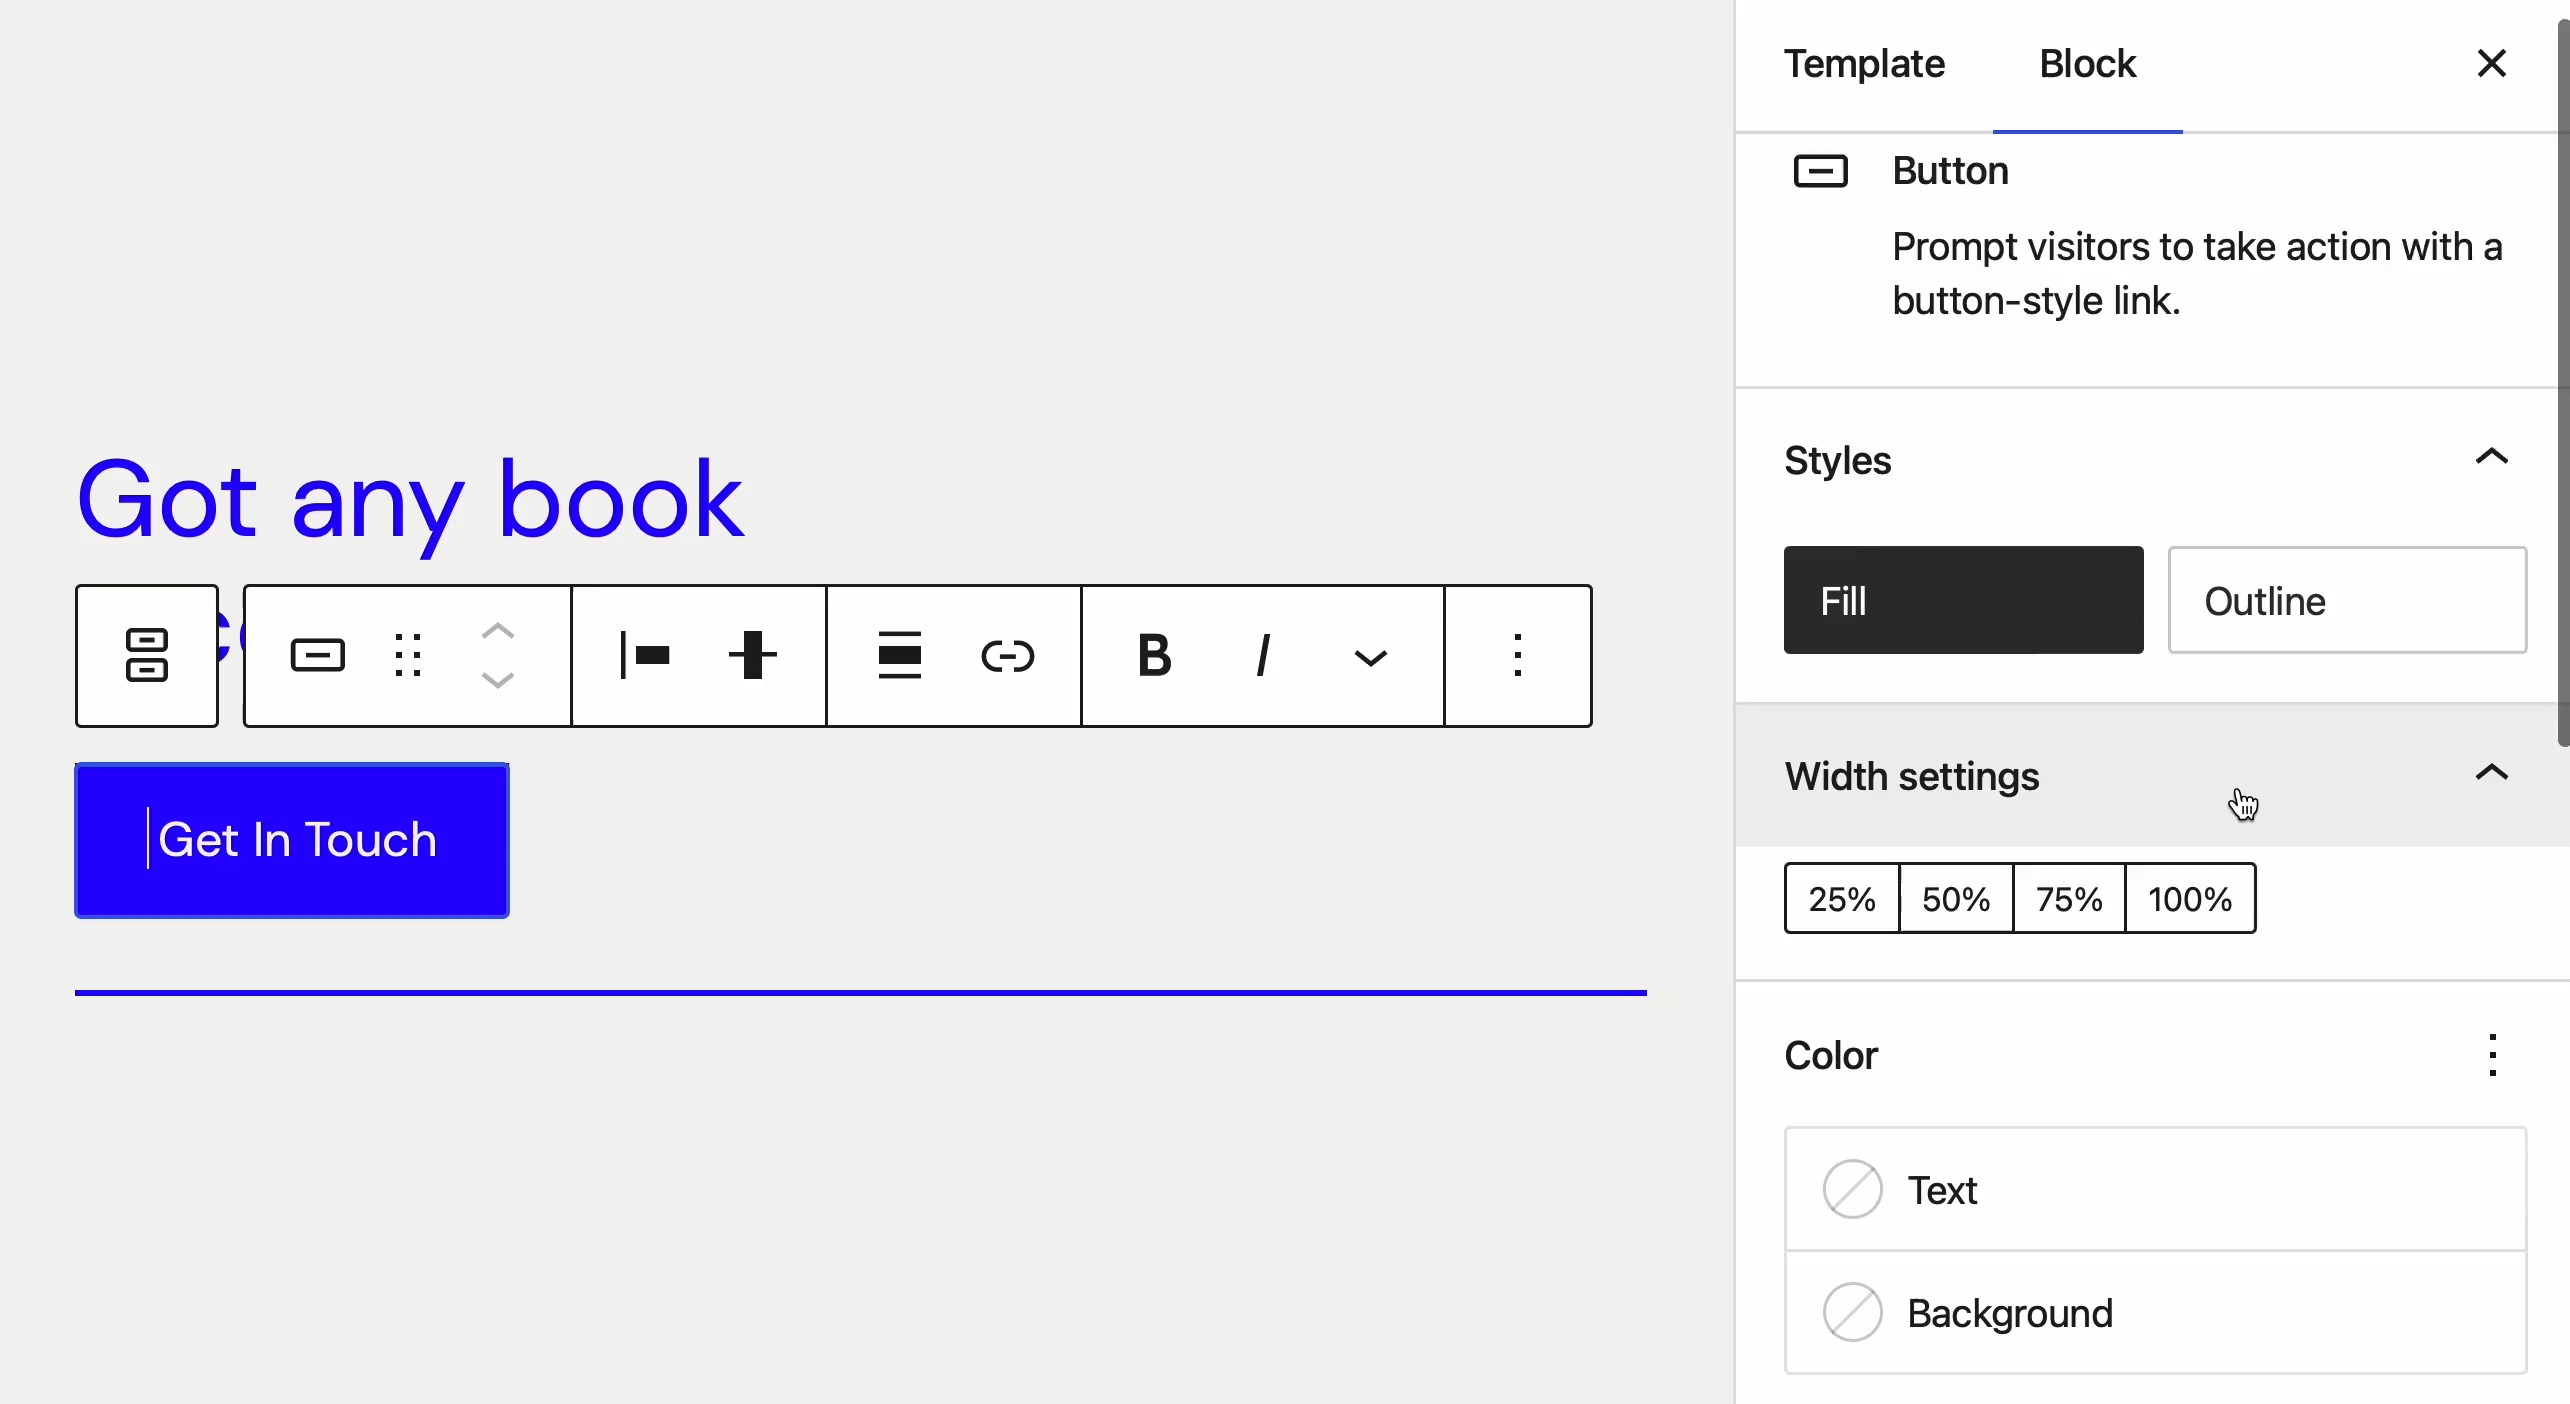Select the full-width align icon
The height and width of the screenshot is (1404, 2570).
pos(897,655)
